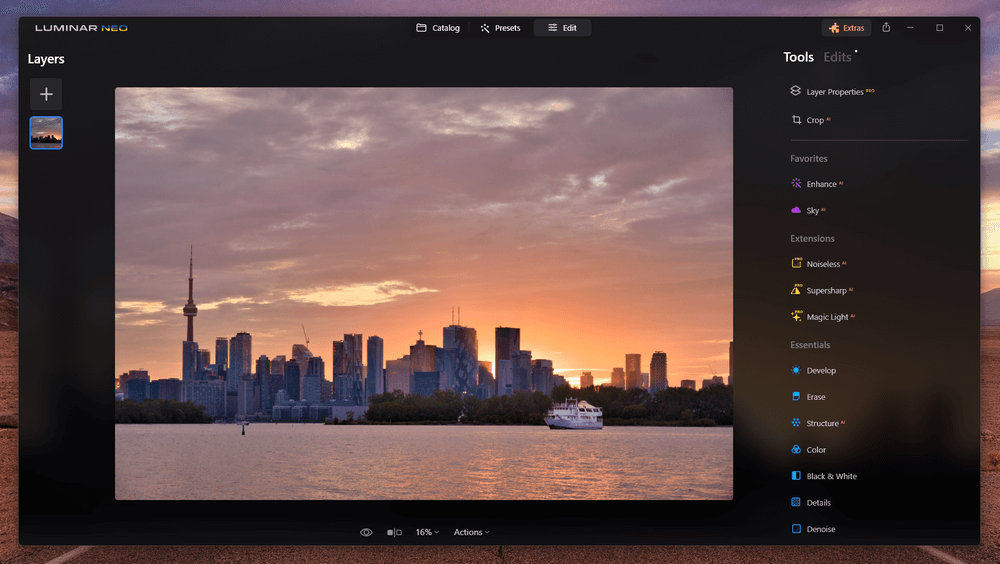
Task: Open the Black & White tool
Action: pyautogui.click(x=831, y=476)
